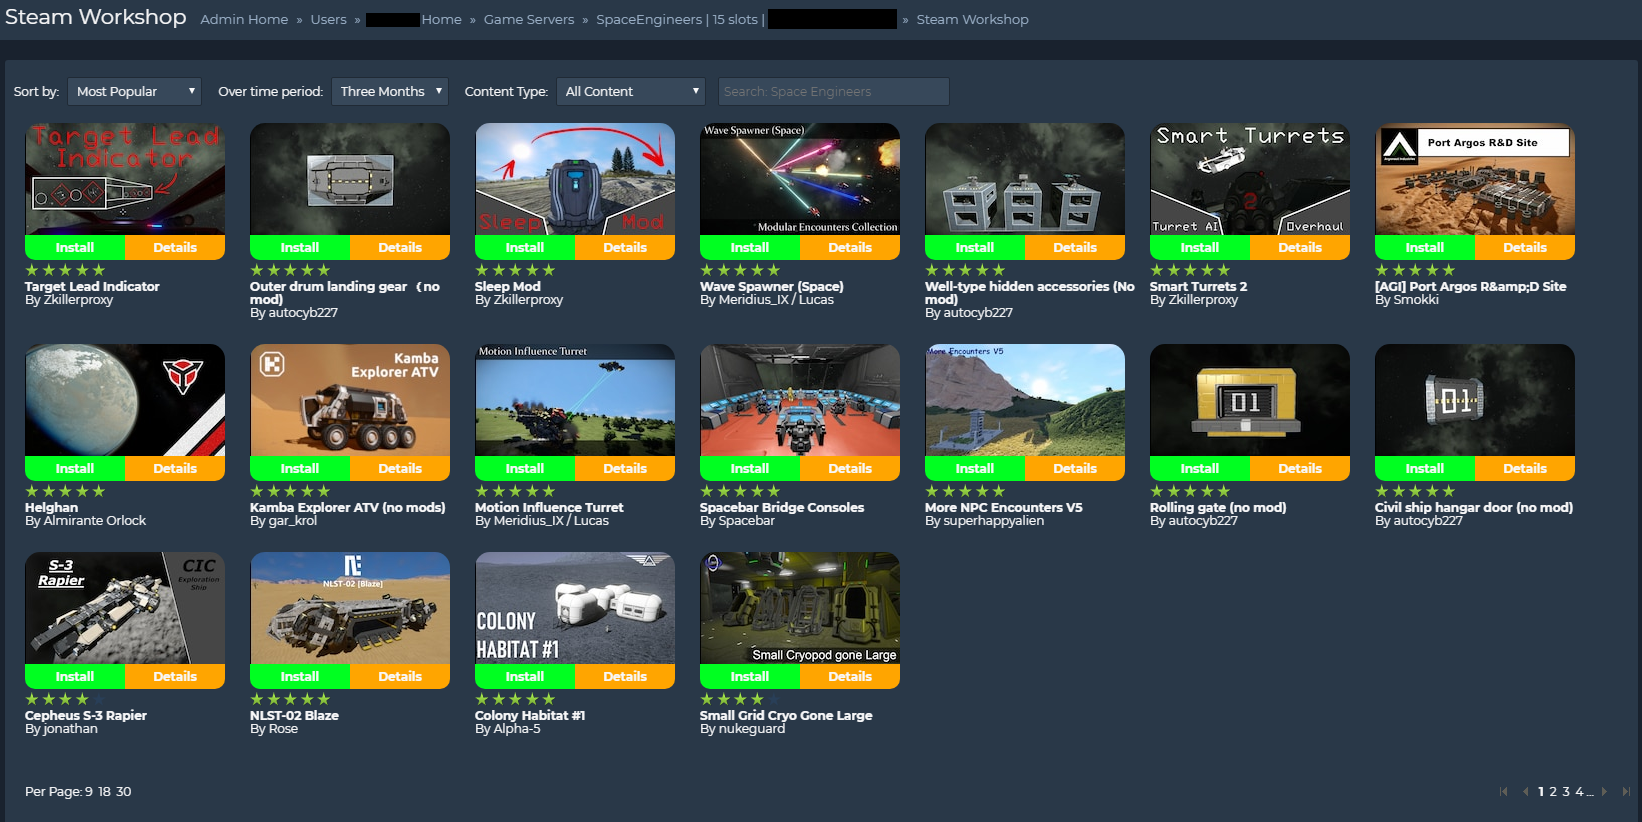Viewport: 1642px width, 822px height.
Task: Click the Small Cryopod gone Large thumbnail
Action: point(800,608)
